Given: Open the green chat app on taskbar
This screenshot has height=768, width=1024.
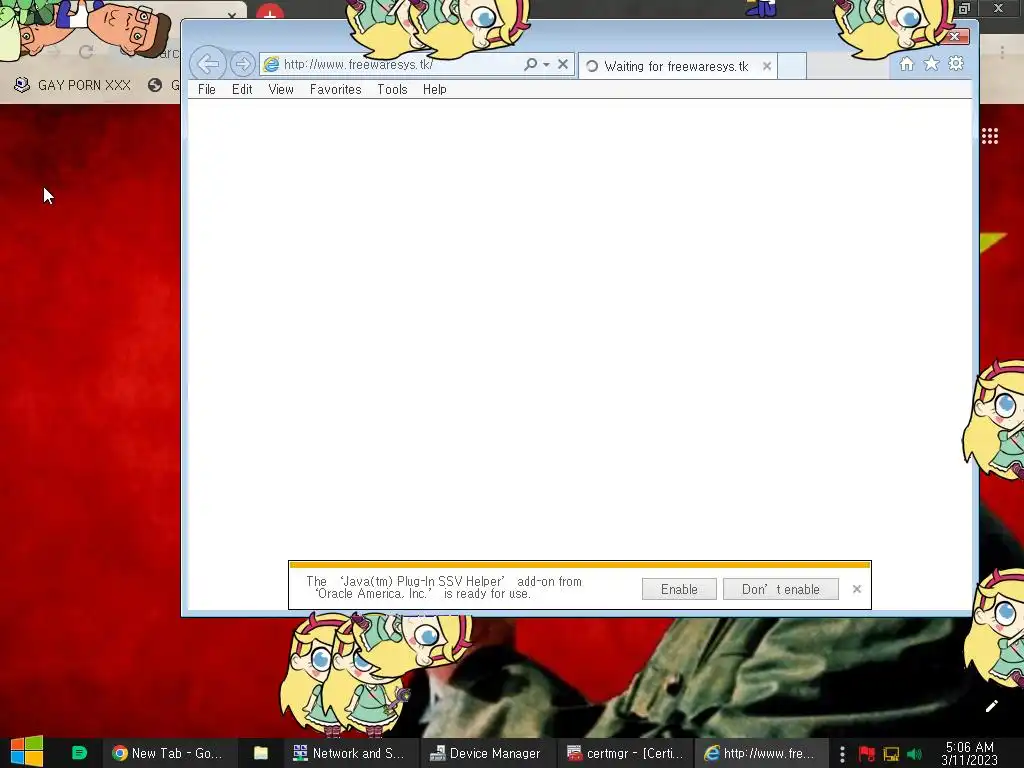Looking at the screenshot, I should pyautogui.click(x=79, y=753).
